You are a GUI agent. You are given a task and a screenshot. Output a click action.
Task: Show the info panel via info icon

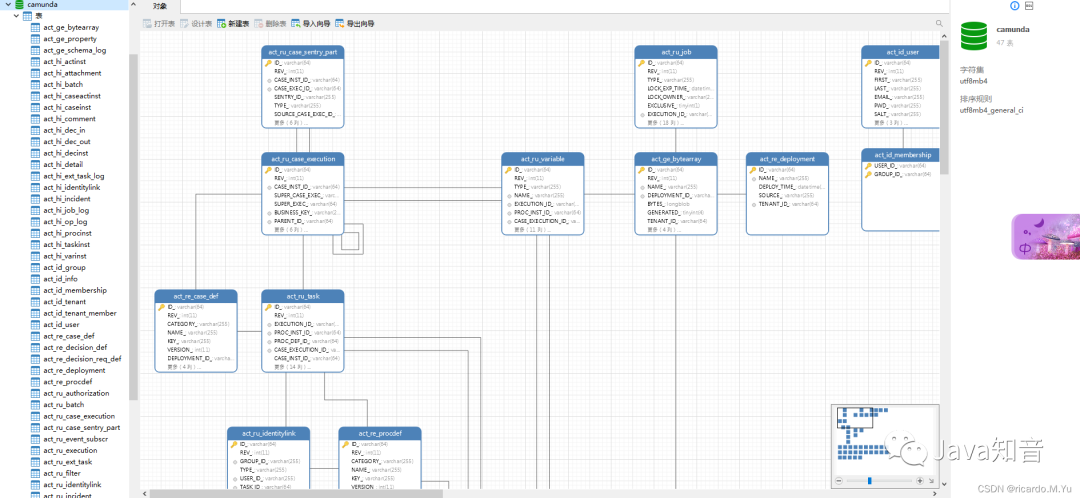(x=1016, y=6)
